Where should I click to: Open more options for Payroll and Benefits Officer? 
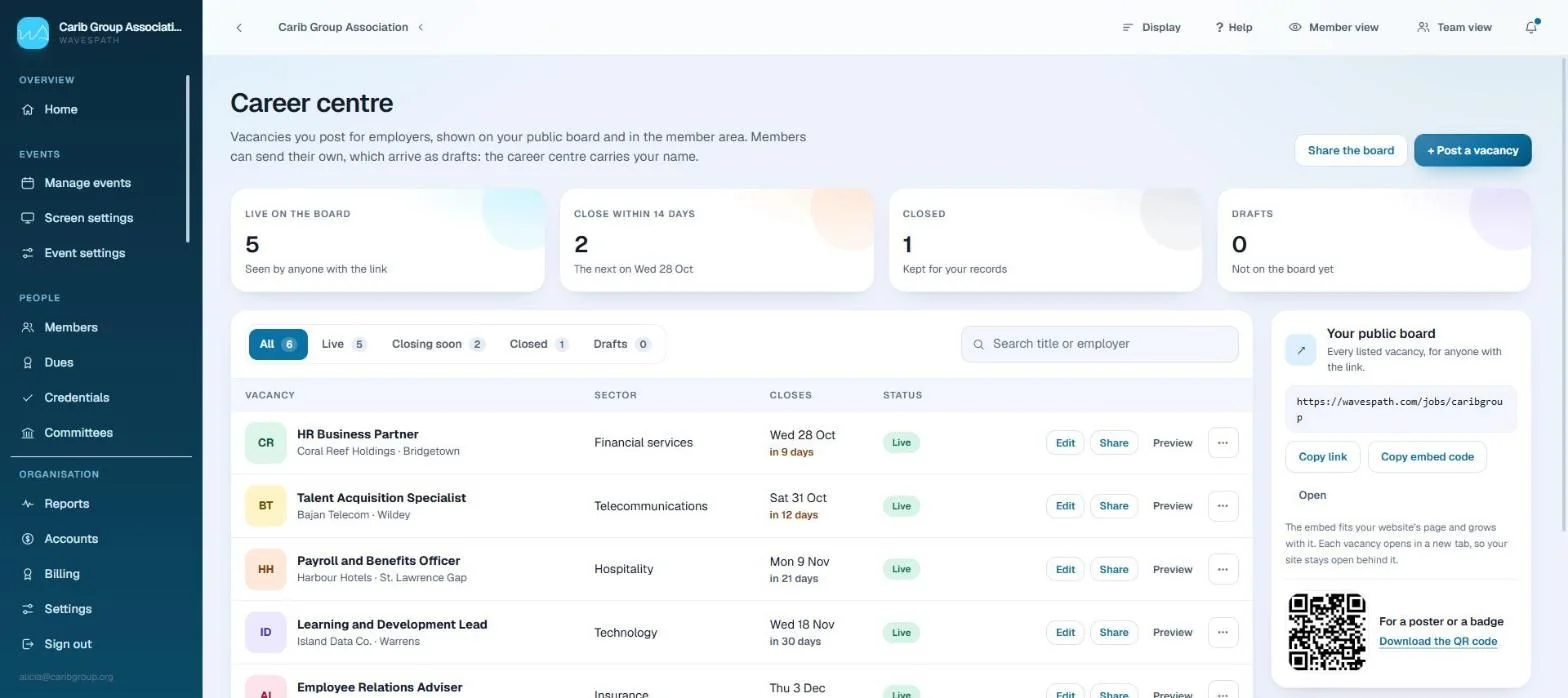click(1223, 569)
